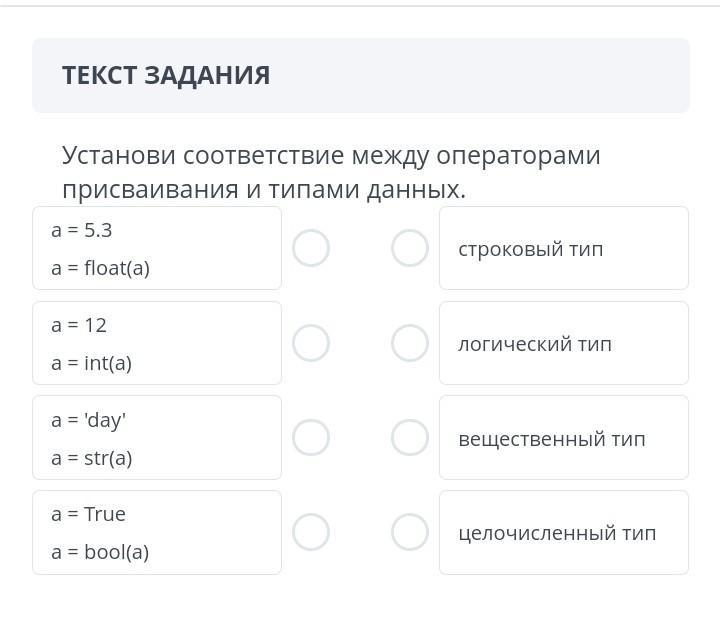
Task: Click the 'a = True, a = bool(a)' box
Action: tap(157, 532)
